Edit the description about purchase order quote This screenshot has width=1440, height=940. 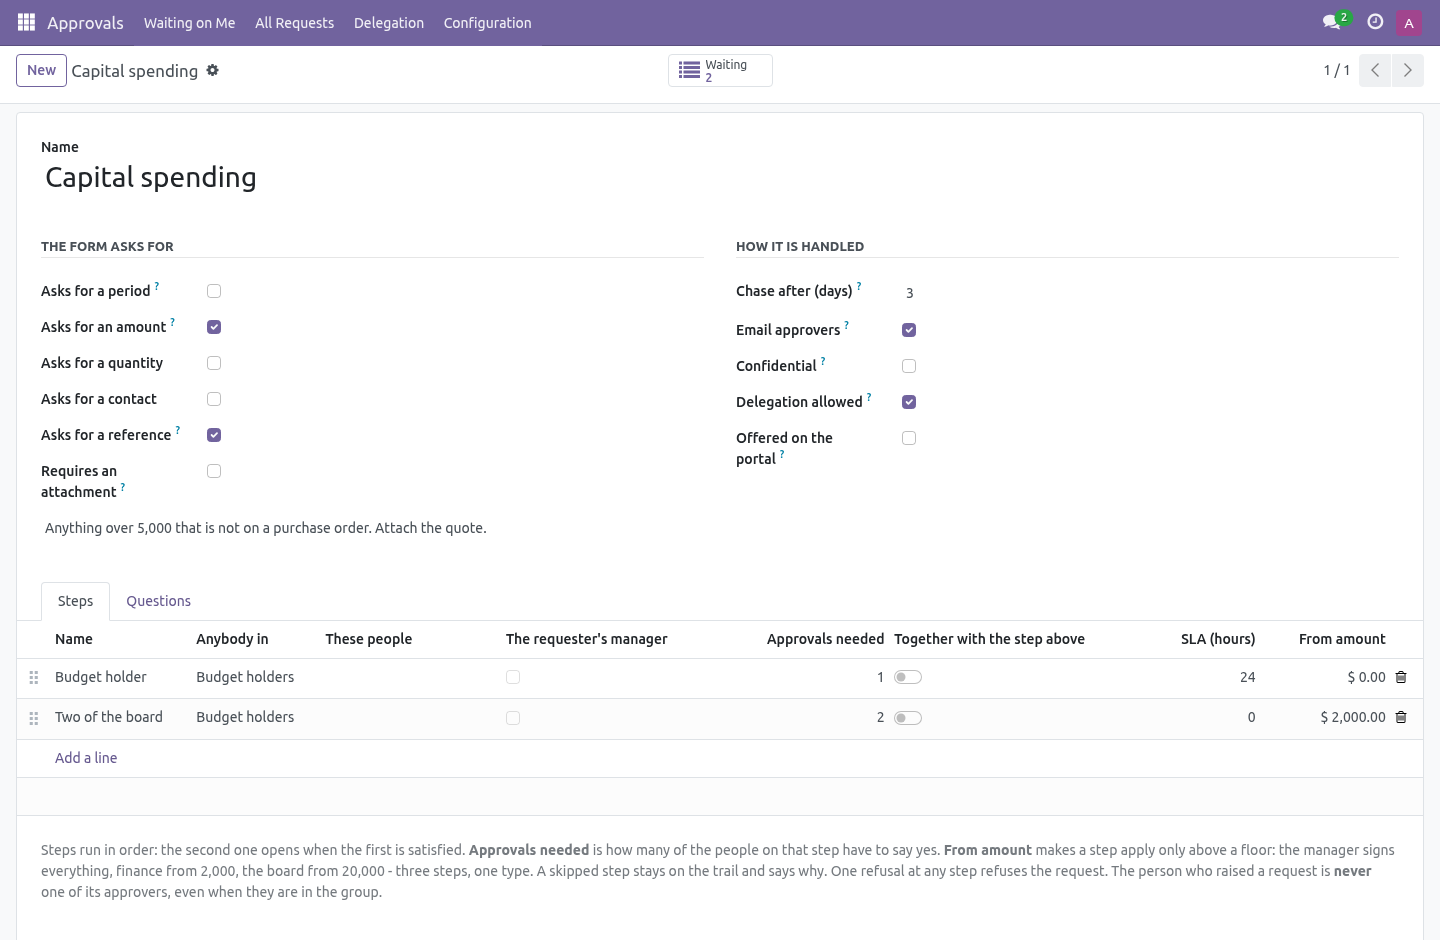pyautogui.click(x=720, y=528)
